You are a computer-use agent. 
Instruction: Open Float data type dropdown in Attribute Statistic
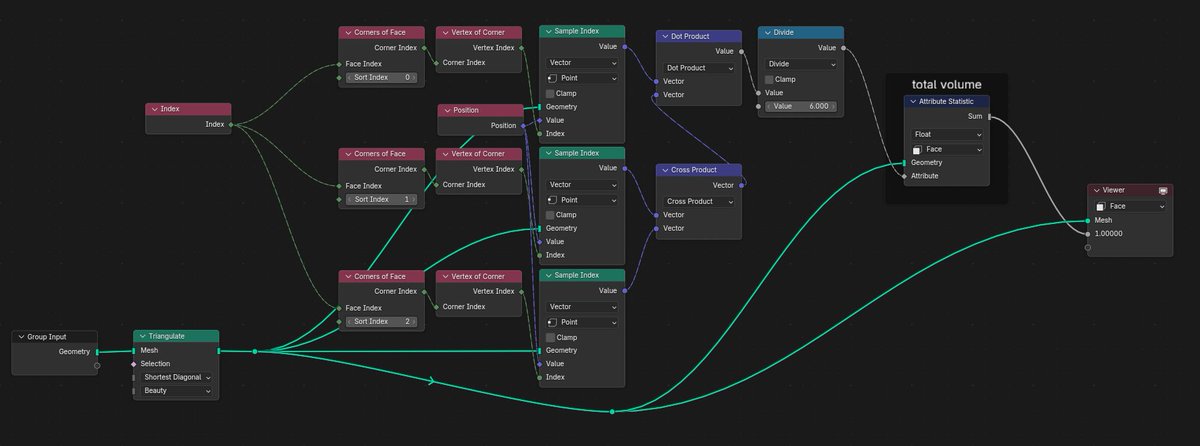coord(947,133)
